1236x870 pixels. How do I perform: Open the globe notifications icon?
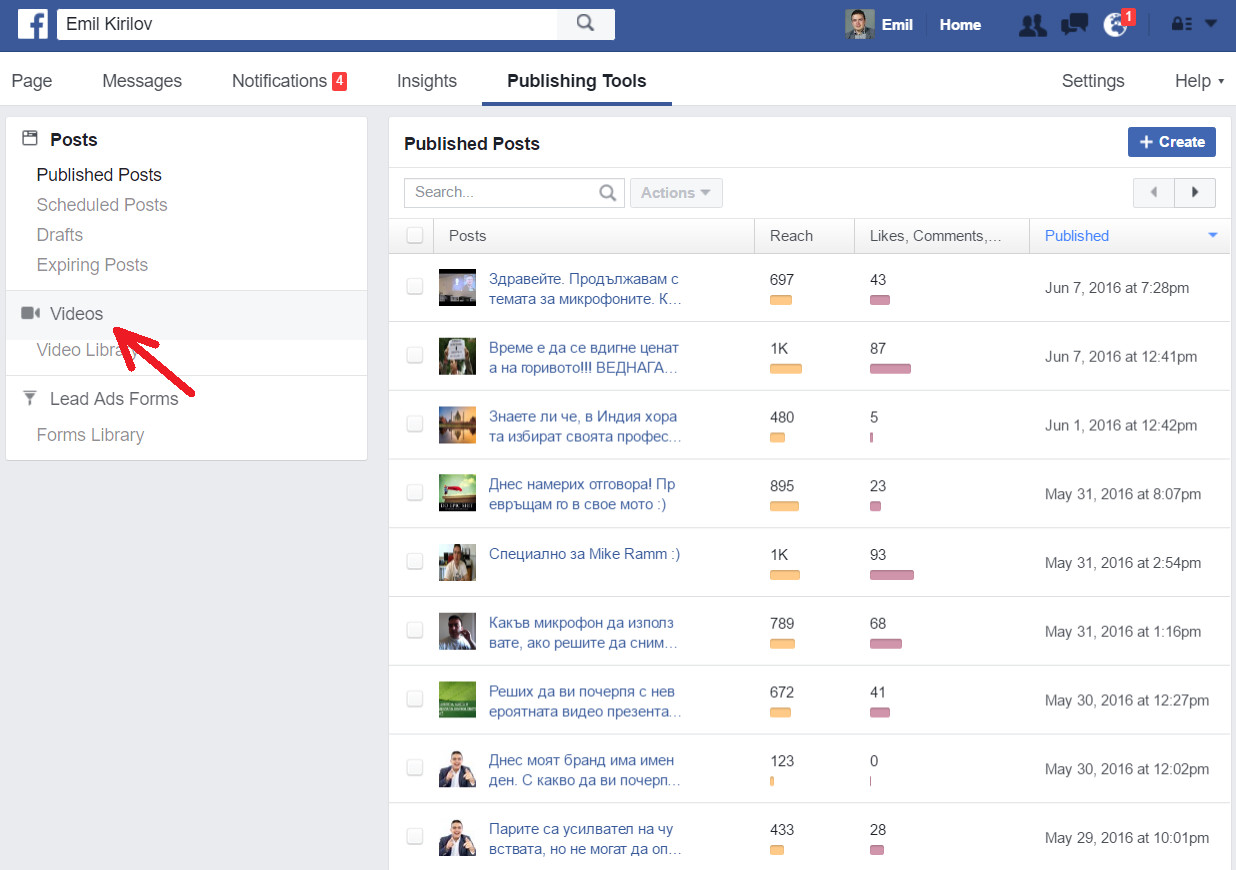coord(1115,25)
